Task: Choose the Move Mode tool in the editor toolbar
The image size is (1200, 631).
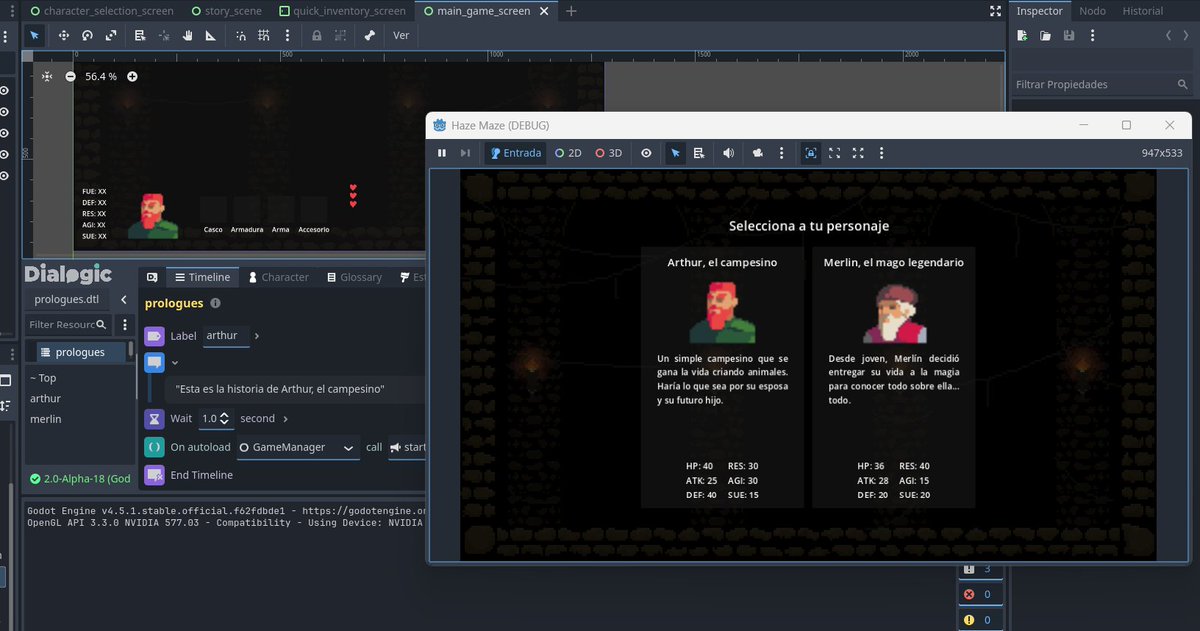Action: click(64, 35)
